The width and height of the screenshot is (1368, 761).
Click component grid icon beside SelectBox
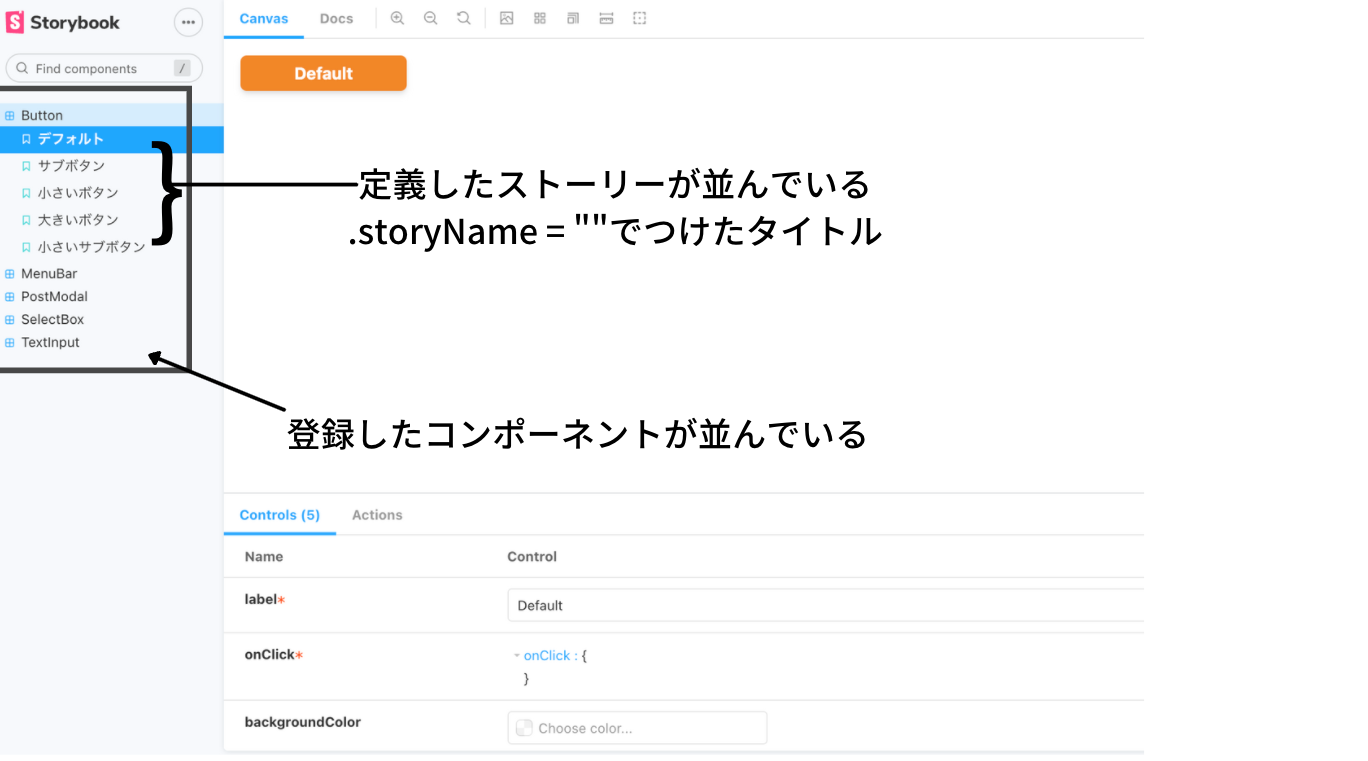tap(10, 319)
